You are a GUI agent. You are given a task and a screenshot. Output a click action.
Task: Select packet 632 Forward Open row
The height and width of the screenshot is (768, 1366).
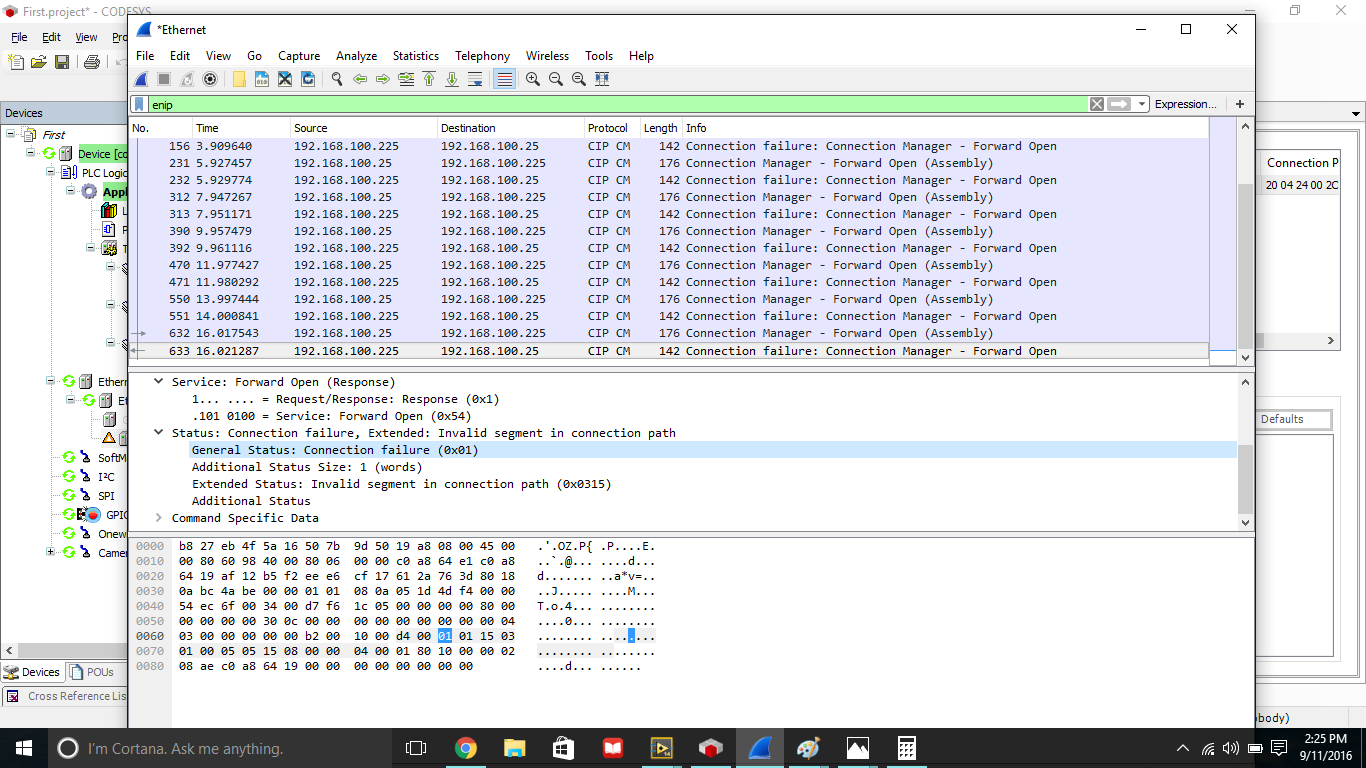point(669,333)
